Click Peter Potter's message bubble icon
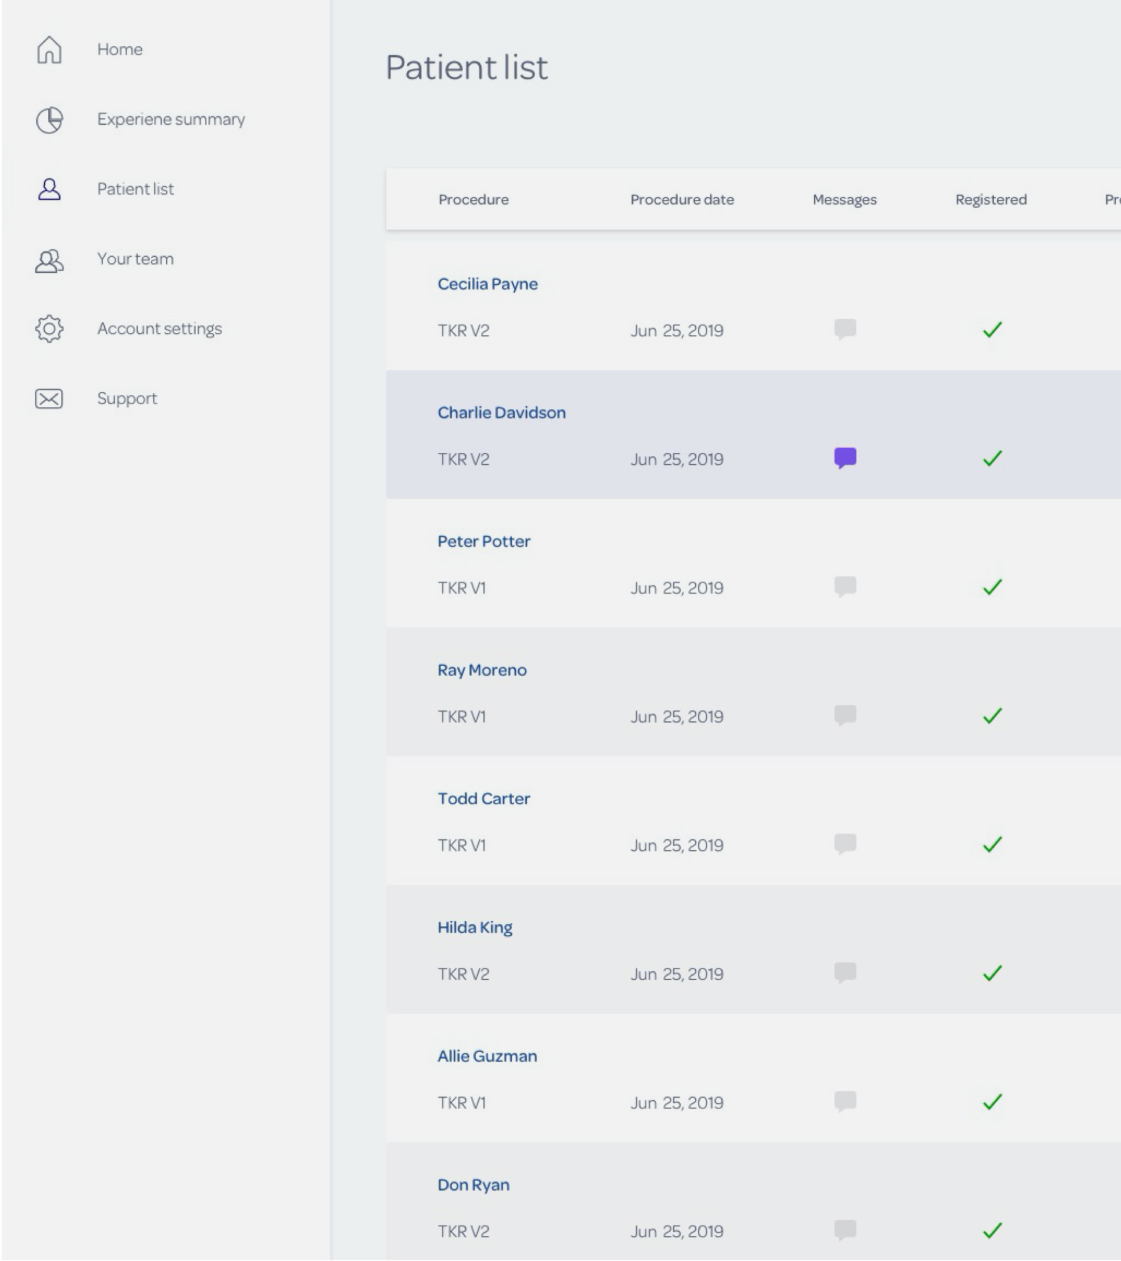The height and width of the screenshot is (1261, 1121). coord(845,587)
